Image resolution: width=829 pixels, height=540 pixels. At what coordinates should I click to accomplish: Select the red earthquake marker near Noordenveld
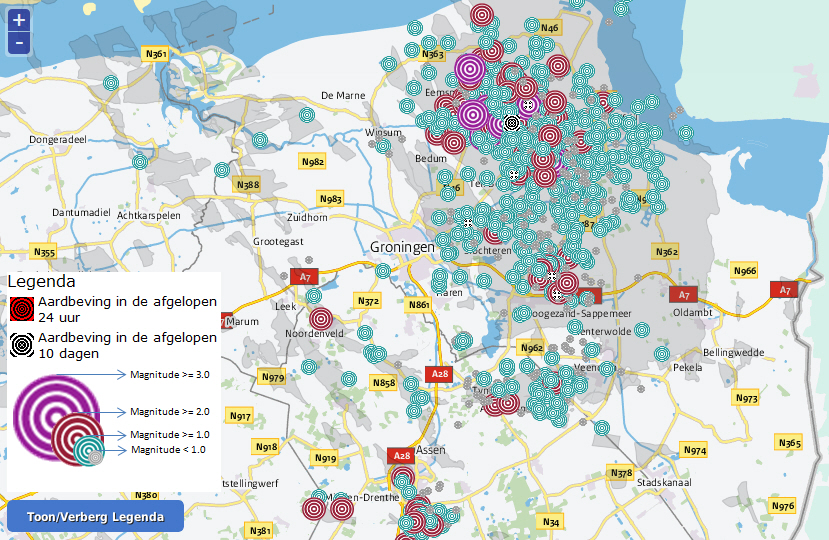[321, 318]
